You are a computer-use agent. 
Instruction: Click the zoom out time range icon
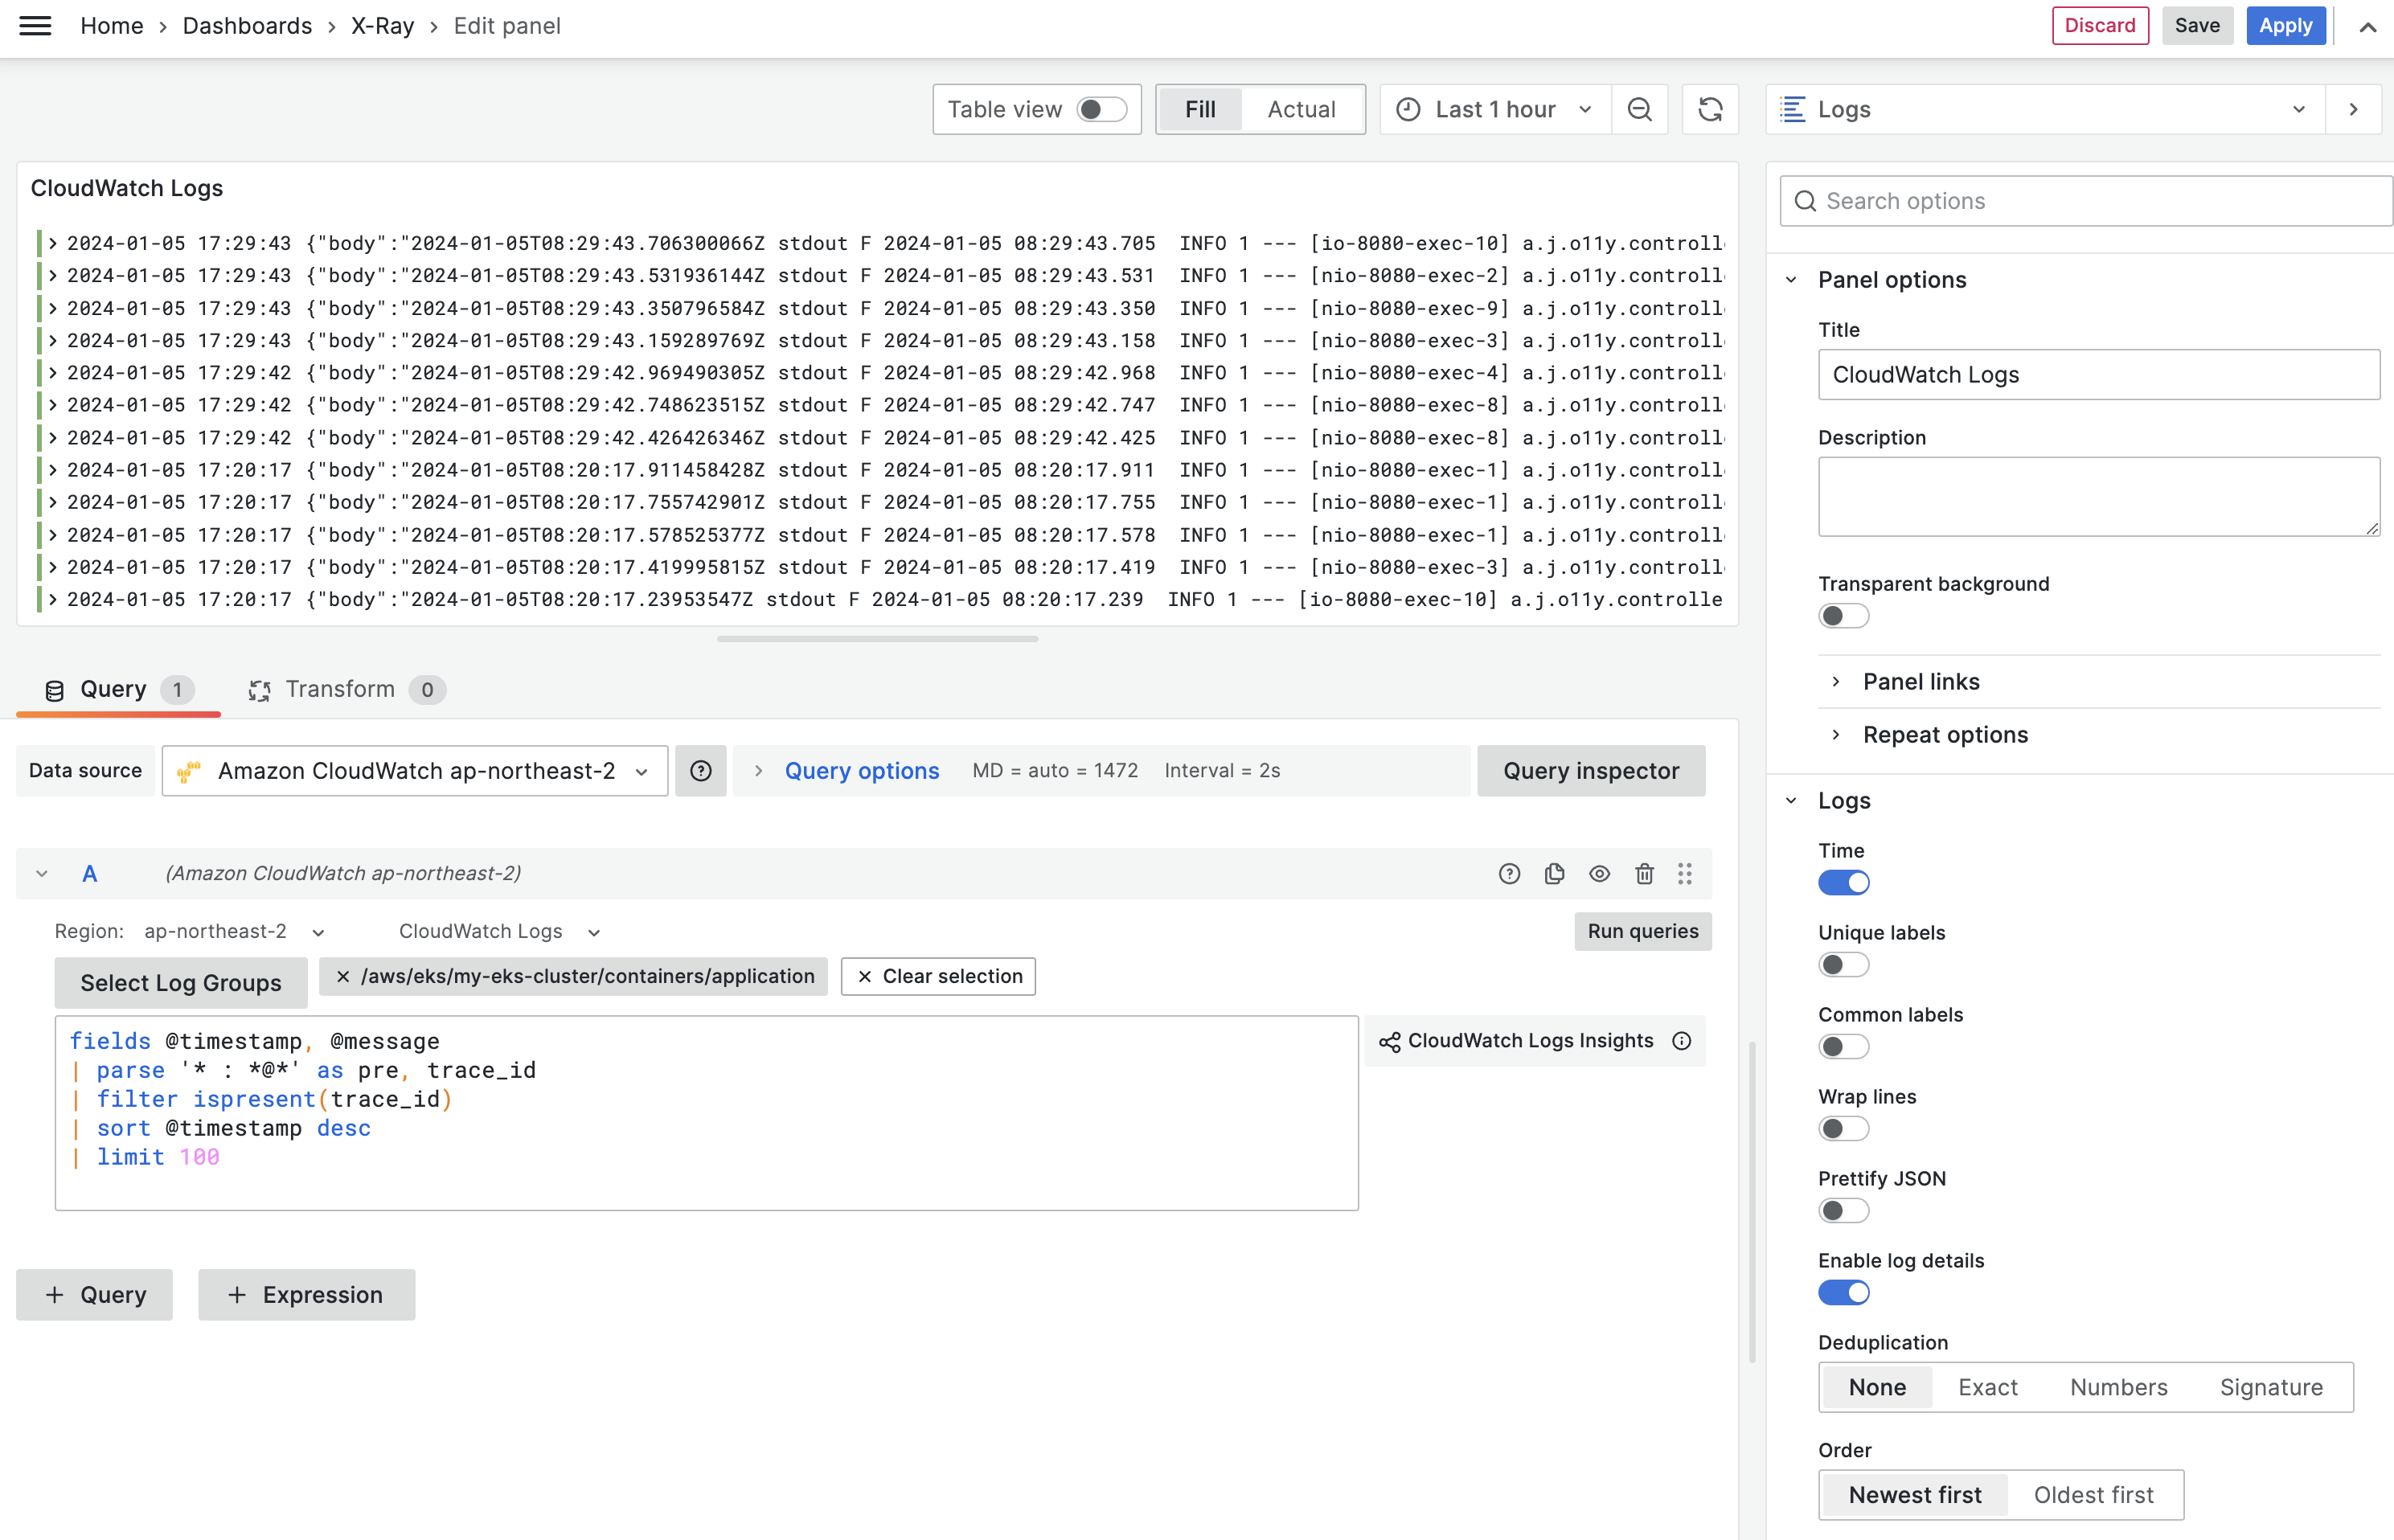[x=1639, y=109]
